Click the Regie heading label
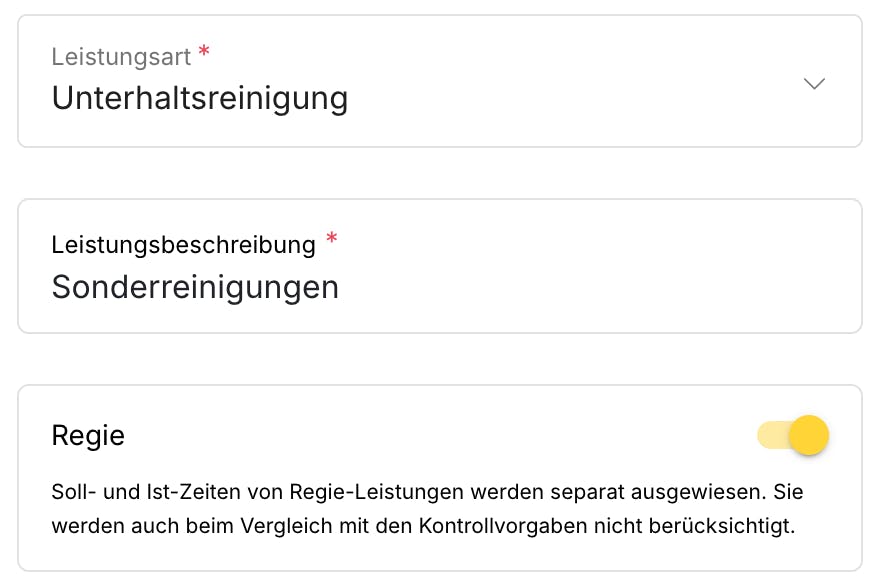 pyautogui.click(x=88, y=436)
